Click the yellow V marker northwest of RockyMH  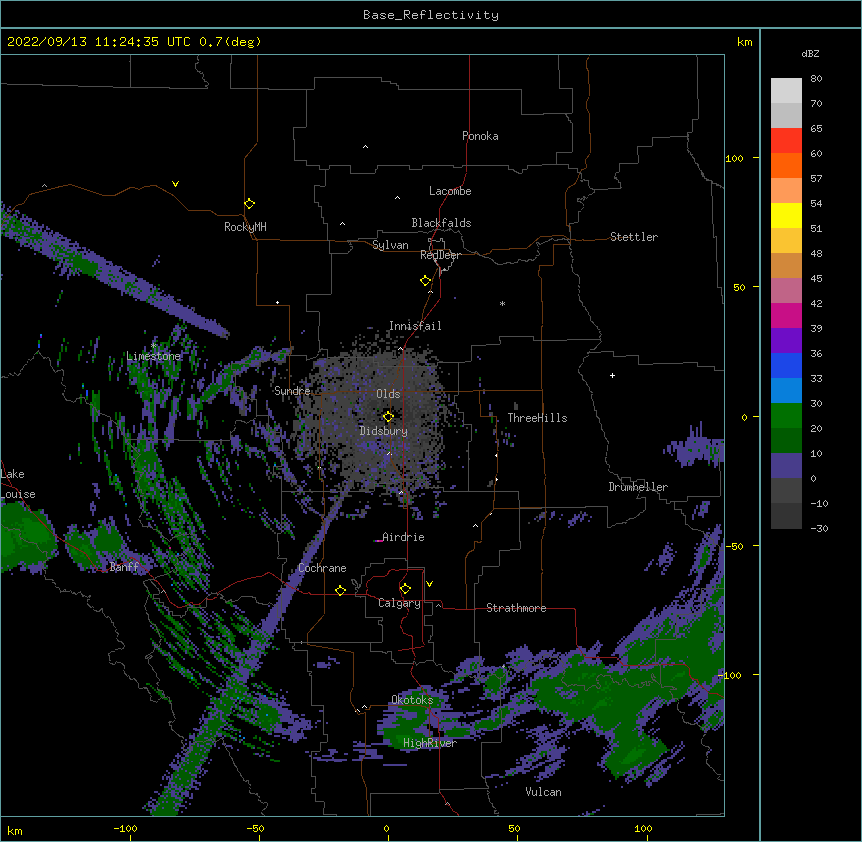[175, 184]
